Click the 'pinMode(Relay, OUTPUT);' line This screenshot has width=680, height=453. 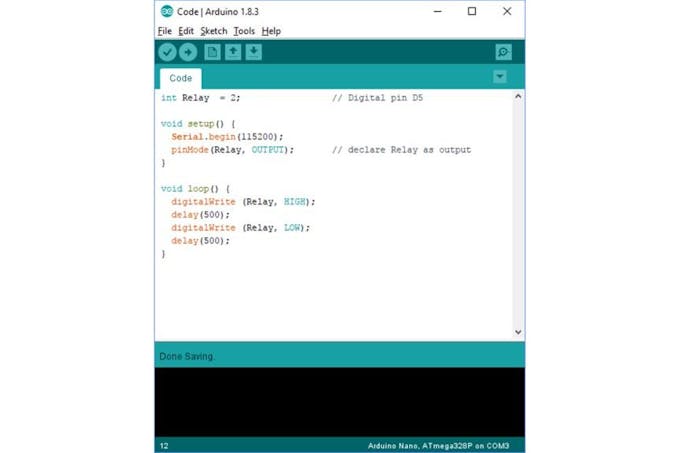click(232, 150)
